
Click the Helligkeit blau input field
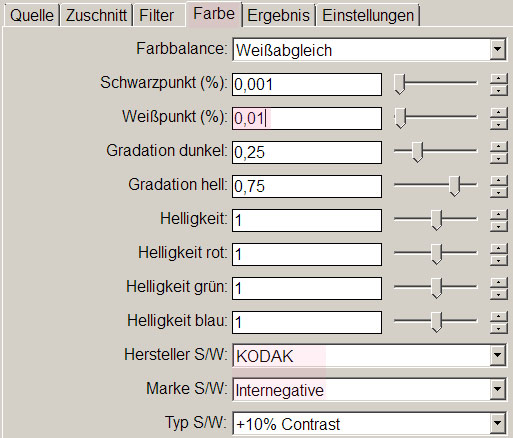[x=307, y=322]
